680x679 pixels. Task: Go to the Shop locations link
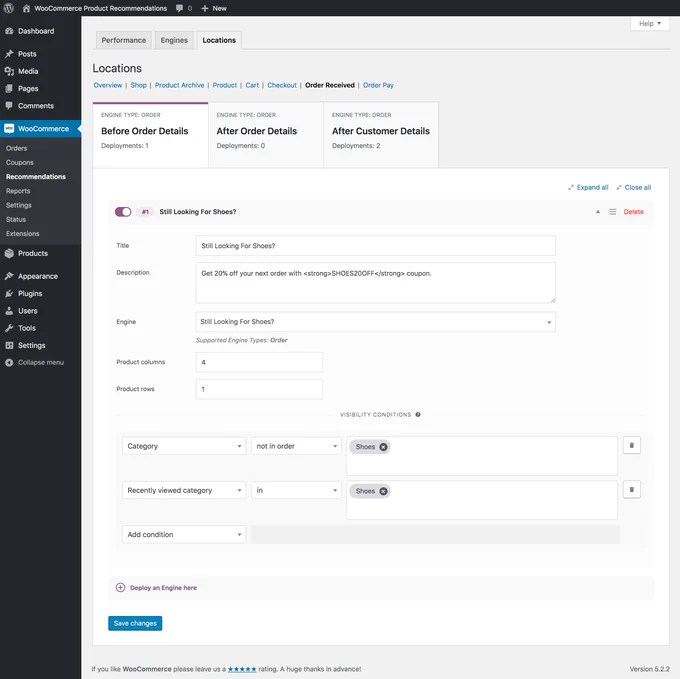click(138, 85)
